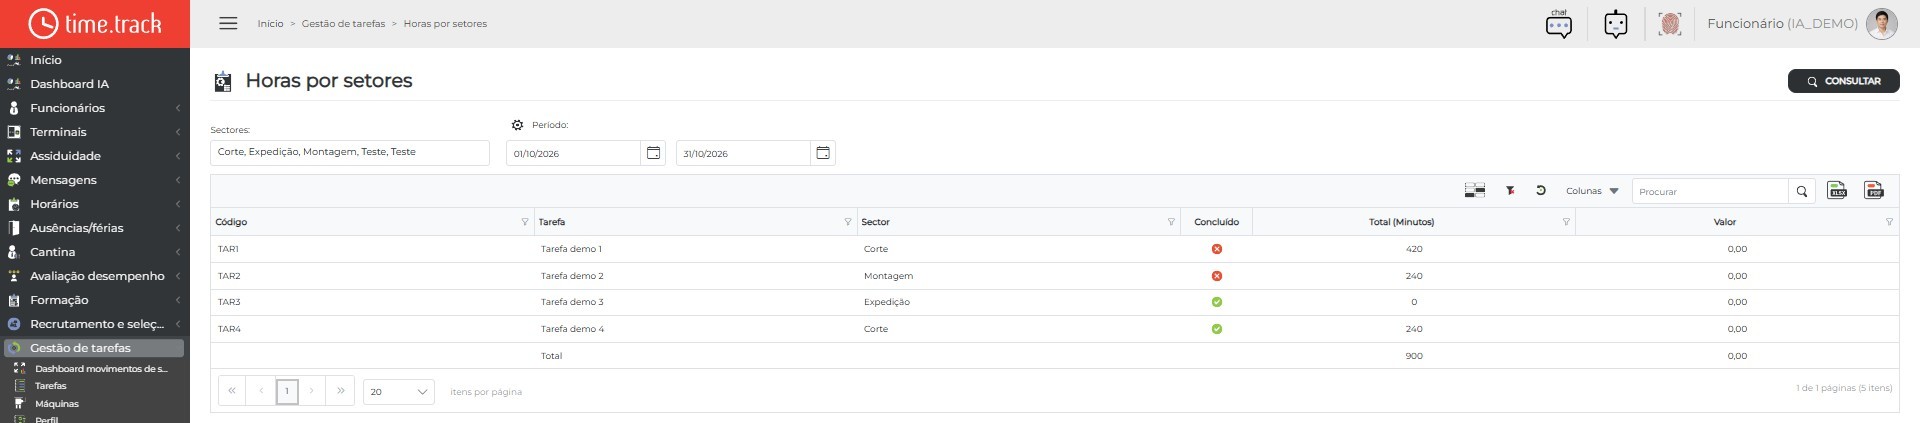Screen dimensions: 1920x423
Task: Click red not-concluded icon for TAR2
Action: point(1217,276)
